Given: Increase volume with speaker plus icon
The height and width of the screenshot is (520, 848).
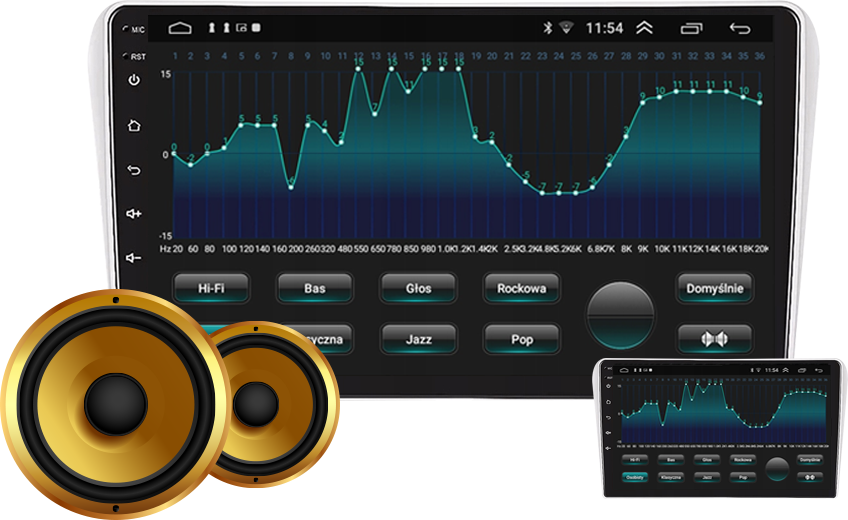Looking at the screenshot, I should pos(134,214).
